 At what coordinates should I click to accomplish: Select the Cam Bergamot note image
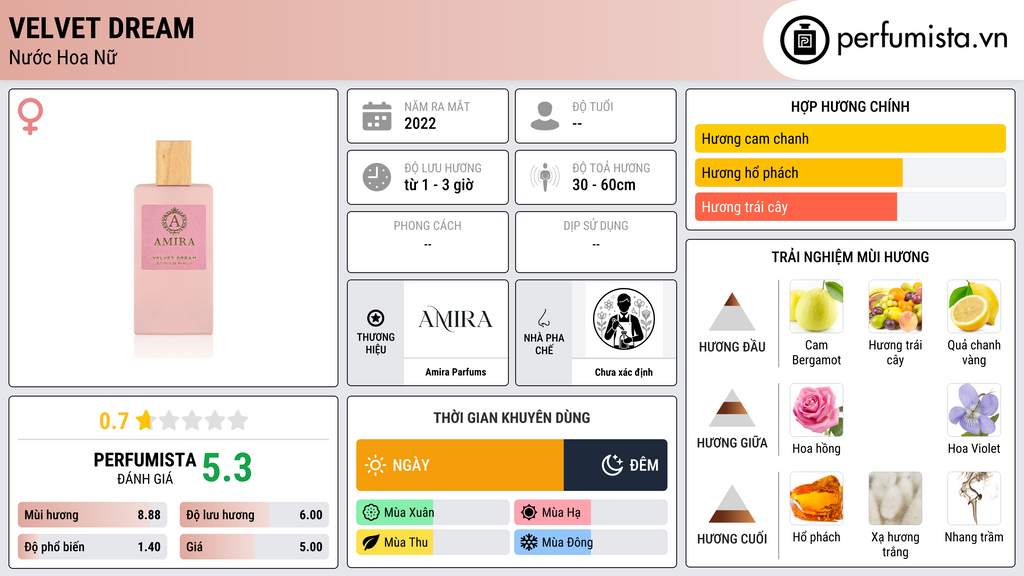[816, 306]
